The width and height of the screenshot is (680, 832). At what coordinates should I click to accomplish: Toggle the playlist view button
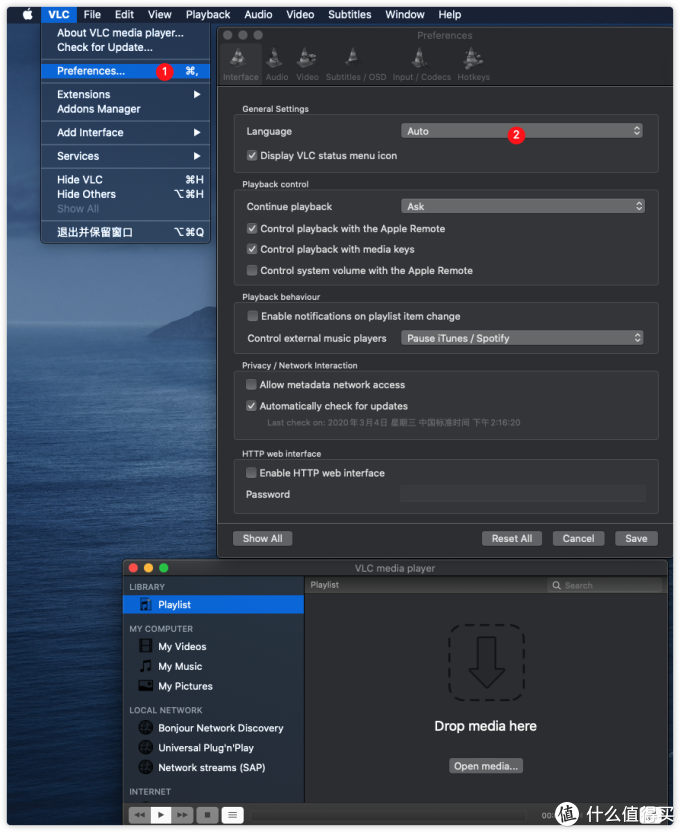tap(232, 814)
